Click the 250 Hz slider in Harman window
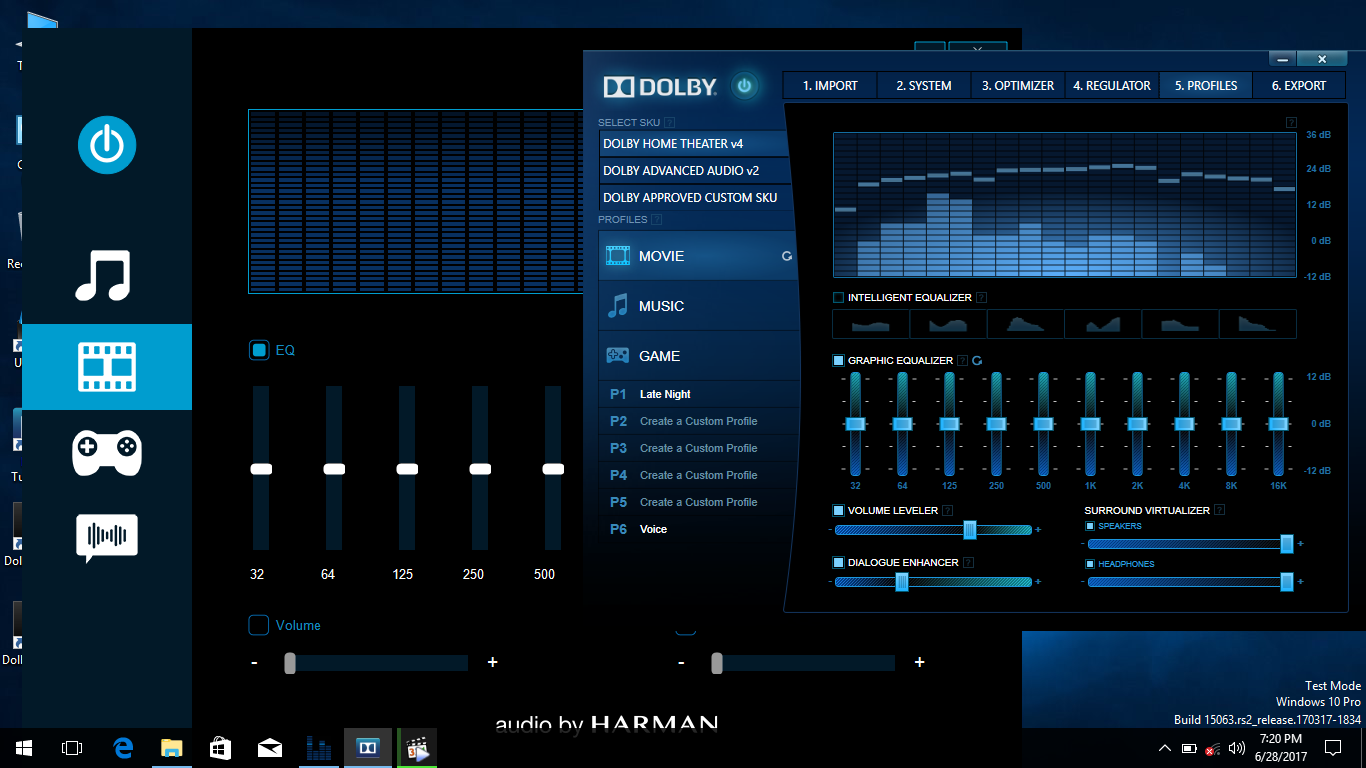This screenshot has width=1366, height=768. pyautogui.click(x=480, y=469)
